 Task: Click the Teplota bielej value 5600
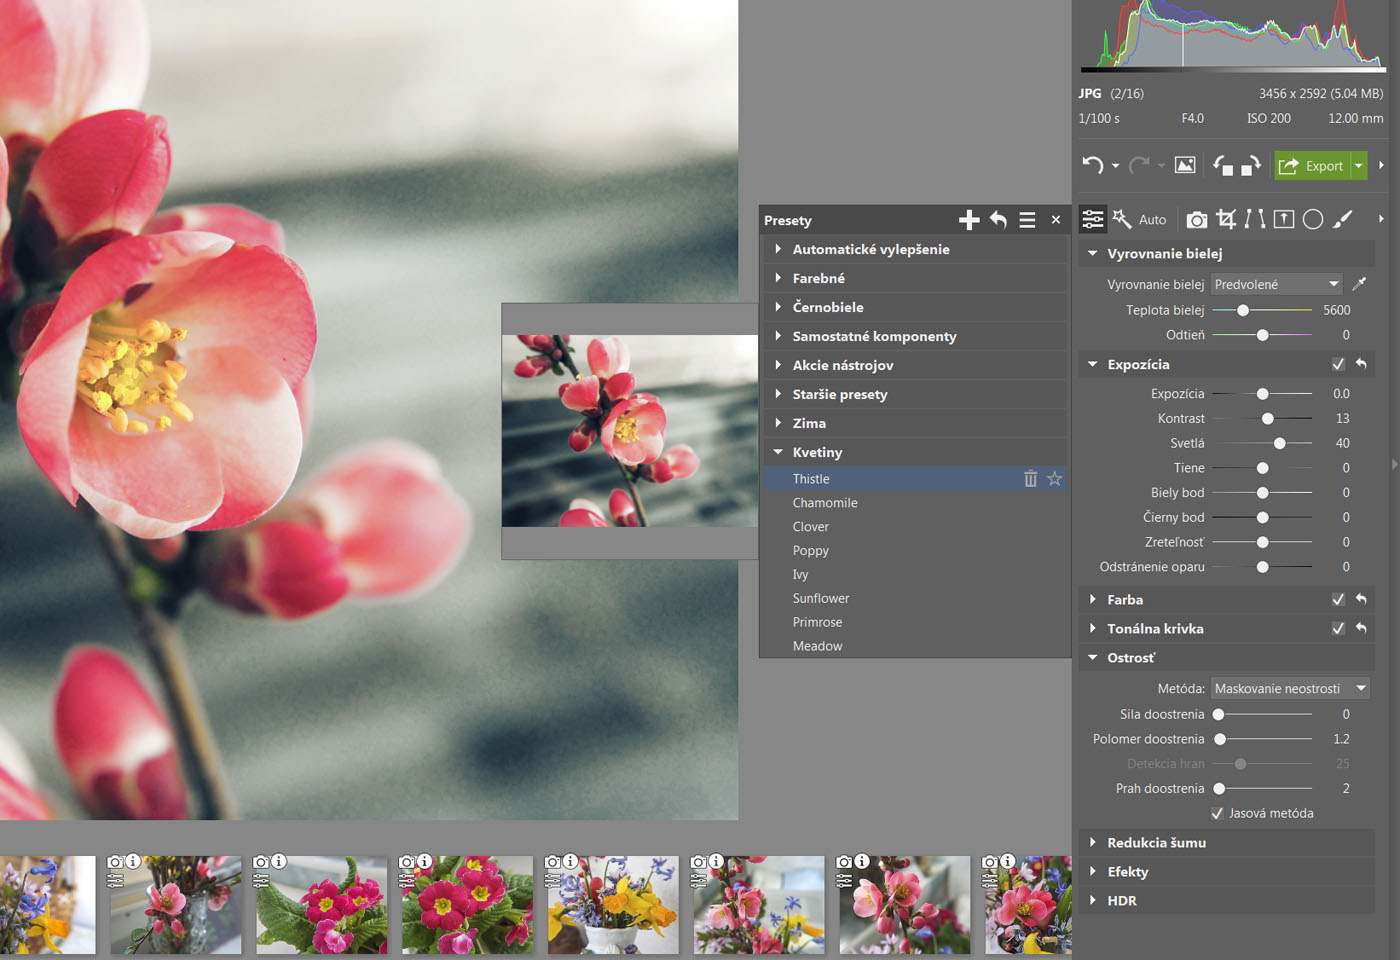click(1336, 310)
